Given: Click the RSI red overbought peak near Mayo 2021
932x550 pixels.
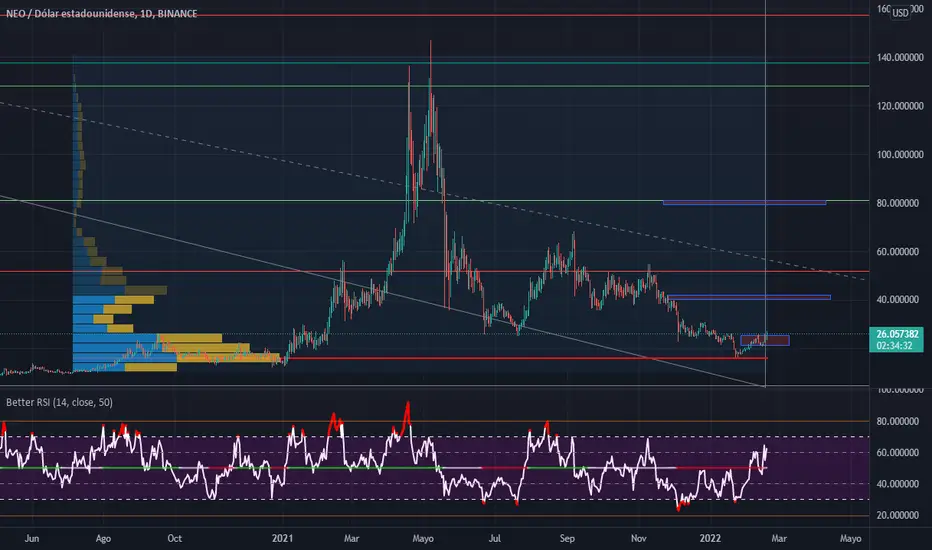Looking at the screenshot, I should click(407, 411).
